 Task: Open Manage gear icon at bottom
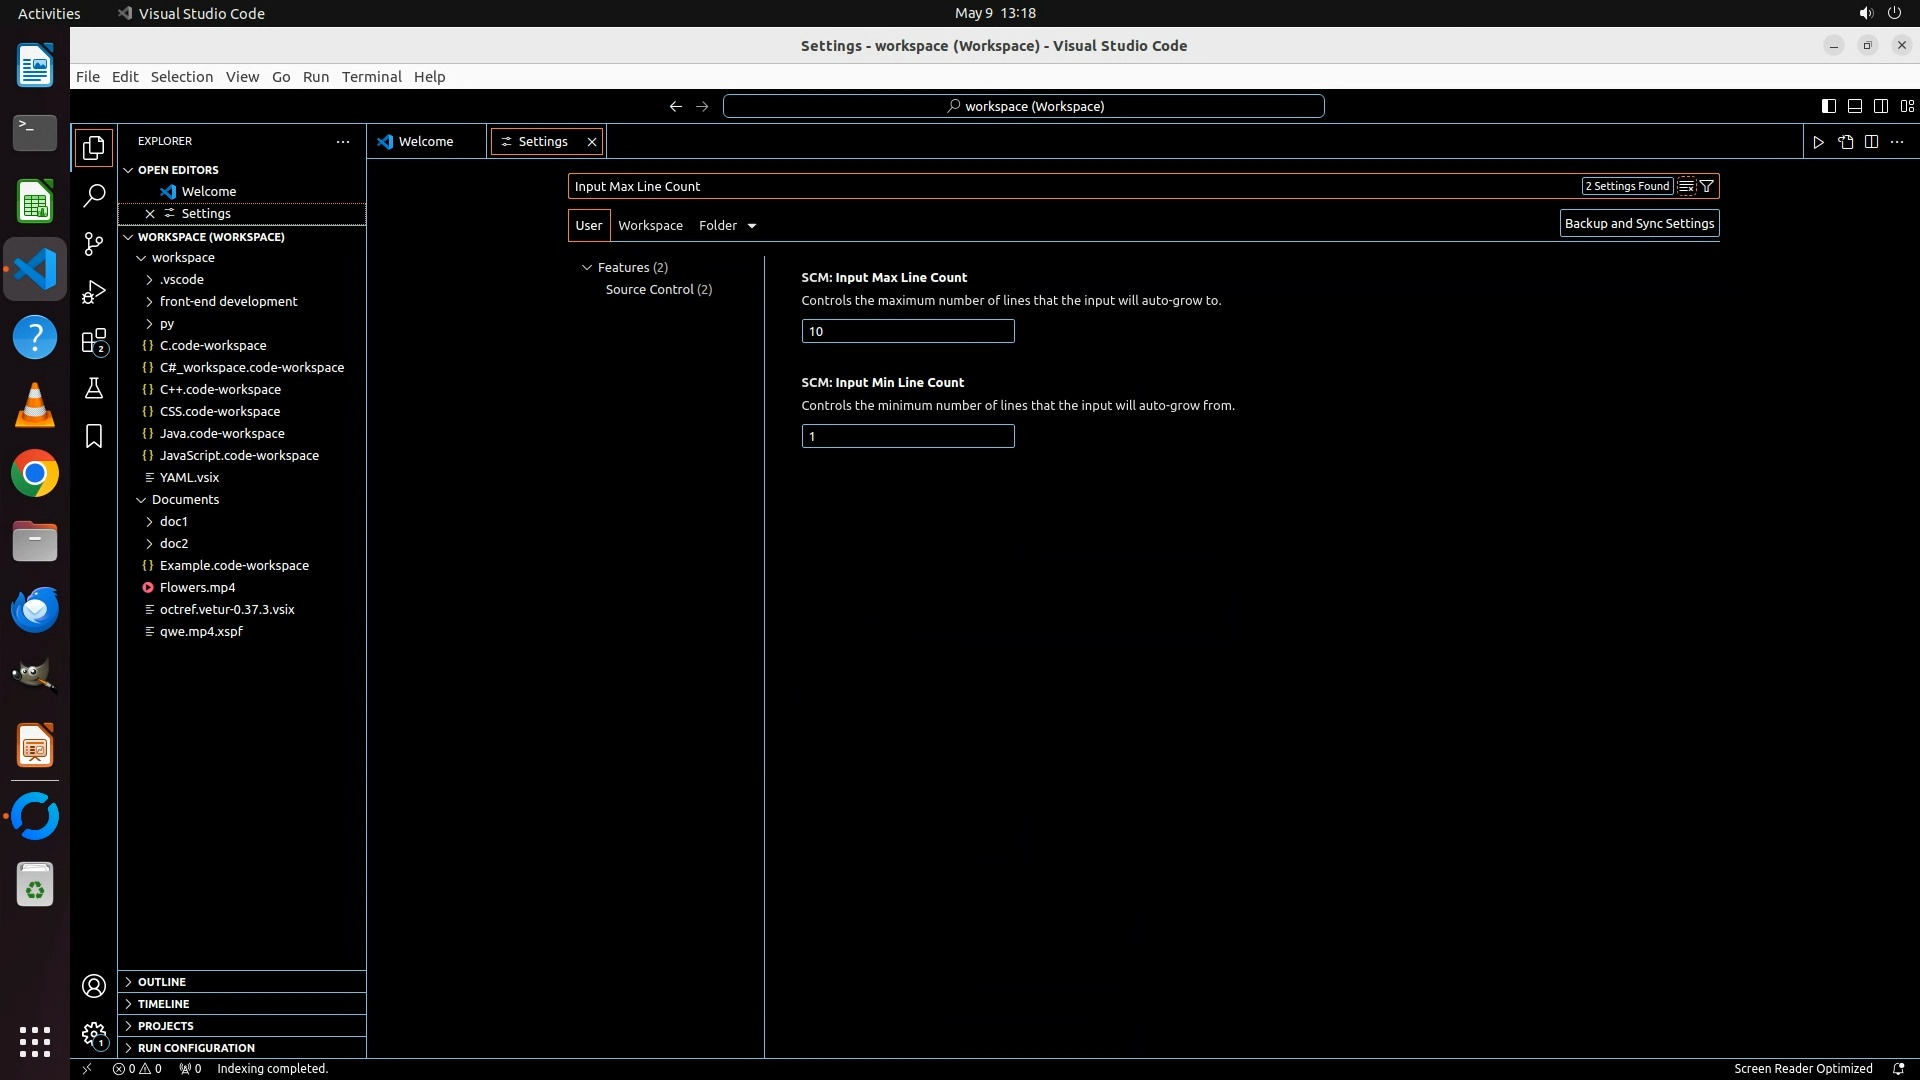click(x=94, y=1034)
